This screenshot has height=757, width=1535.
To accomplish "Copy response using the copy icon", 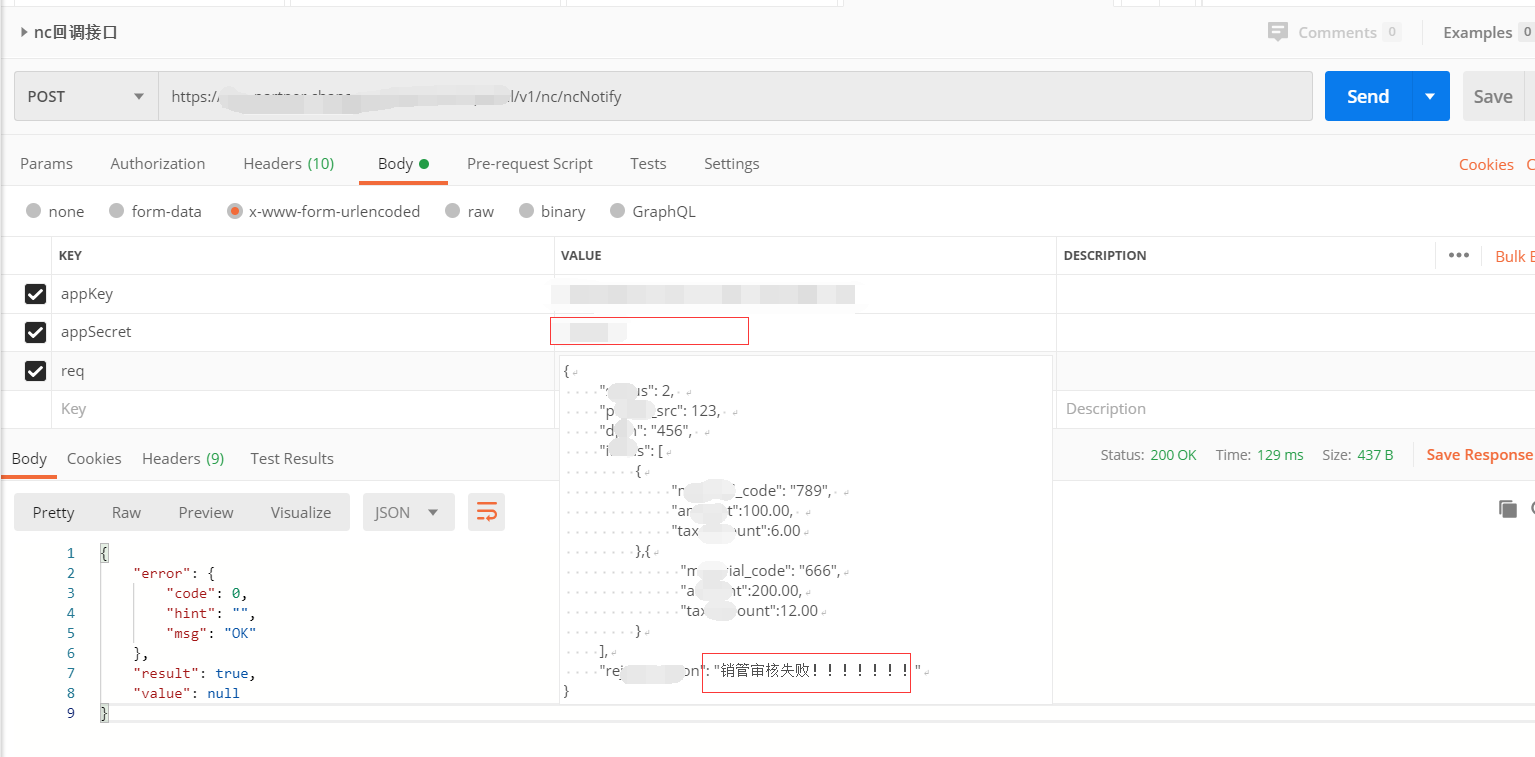I will pyautogui.click(x=1508, y=509).
